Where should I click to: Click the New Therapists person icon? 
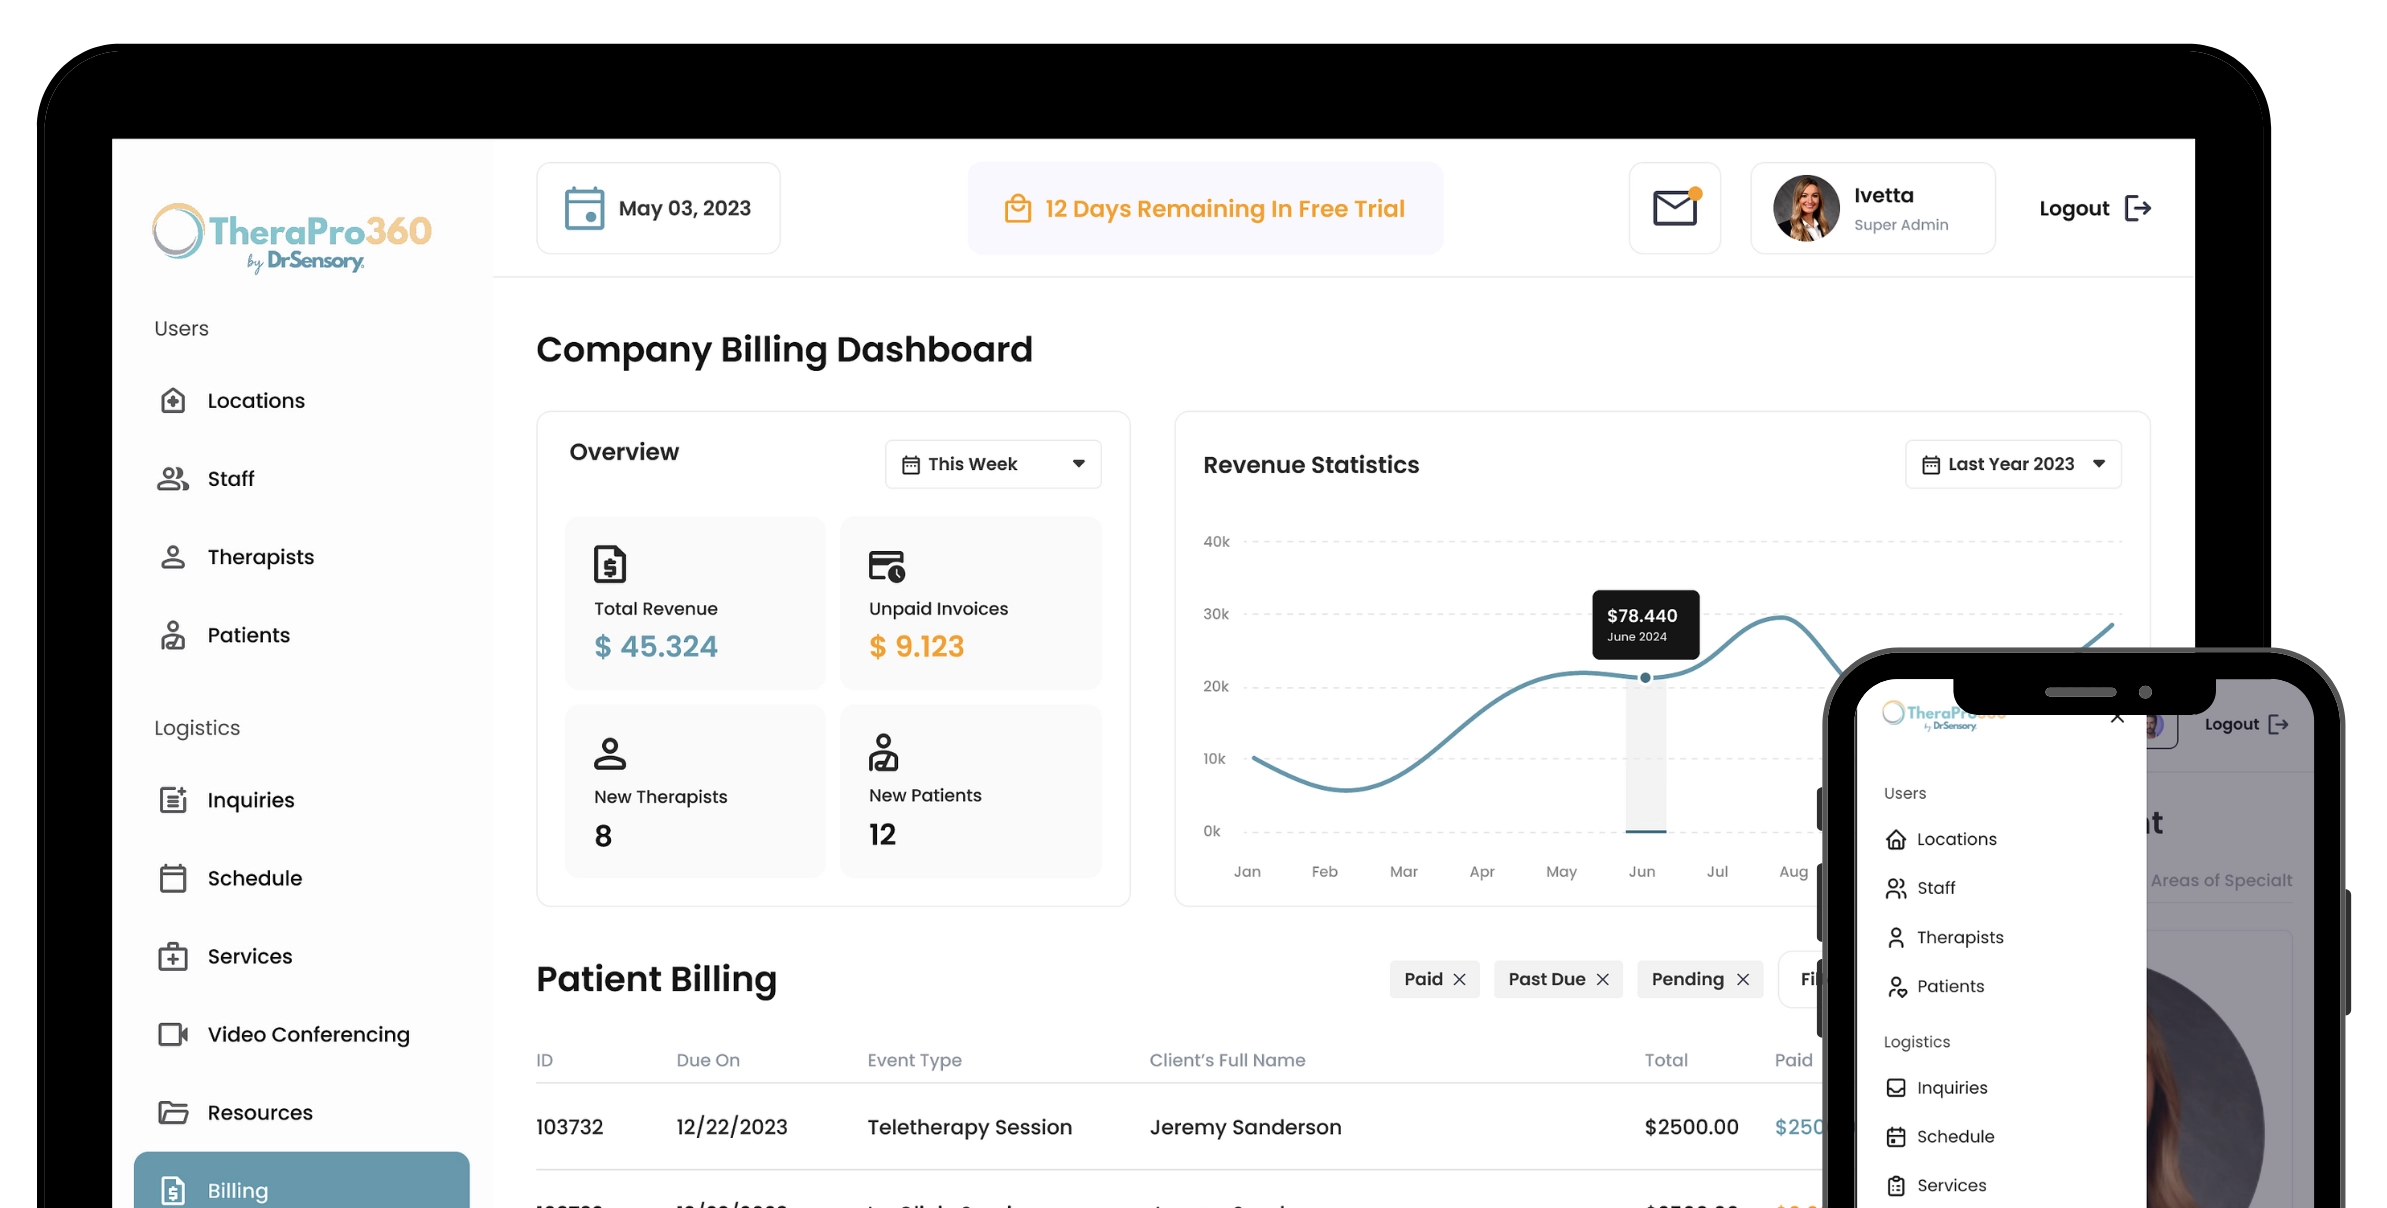click(x=610, y=753)
